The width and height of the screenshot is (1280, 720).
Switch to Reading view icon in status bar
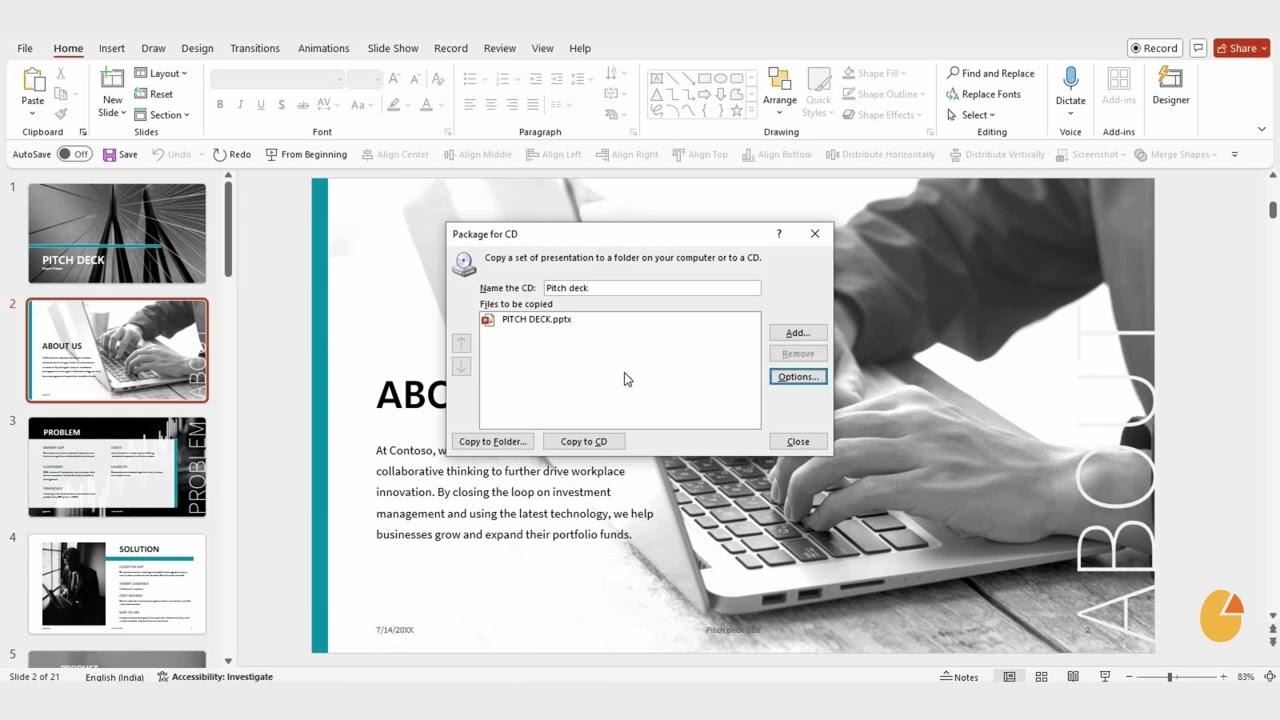click(1073, 677)
